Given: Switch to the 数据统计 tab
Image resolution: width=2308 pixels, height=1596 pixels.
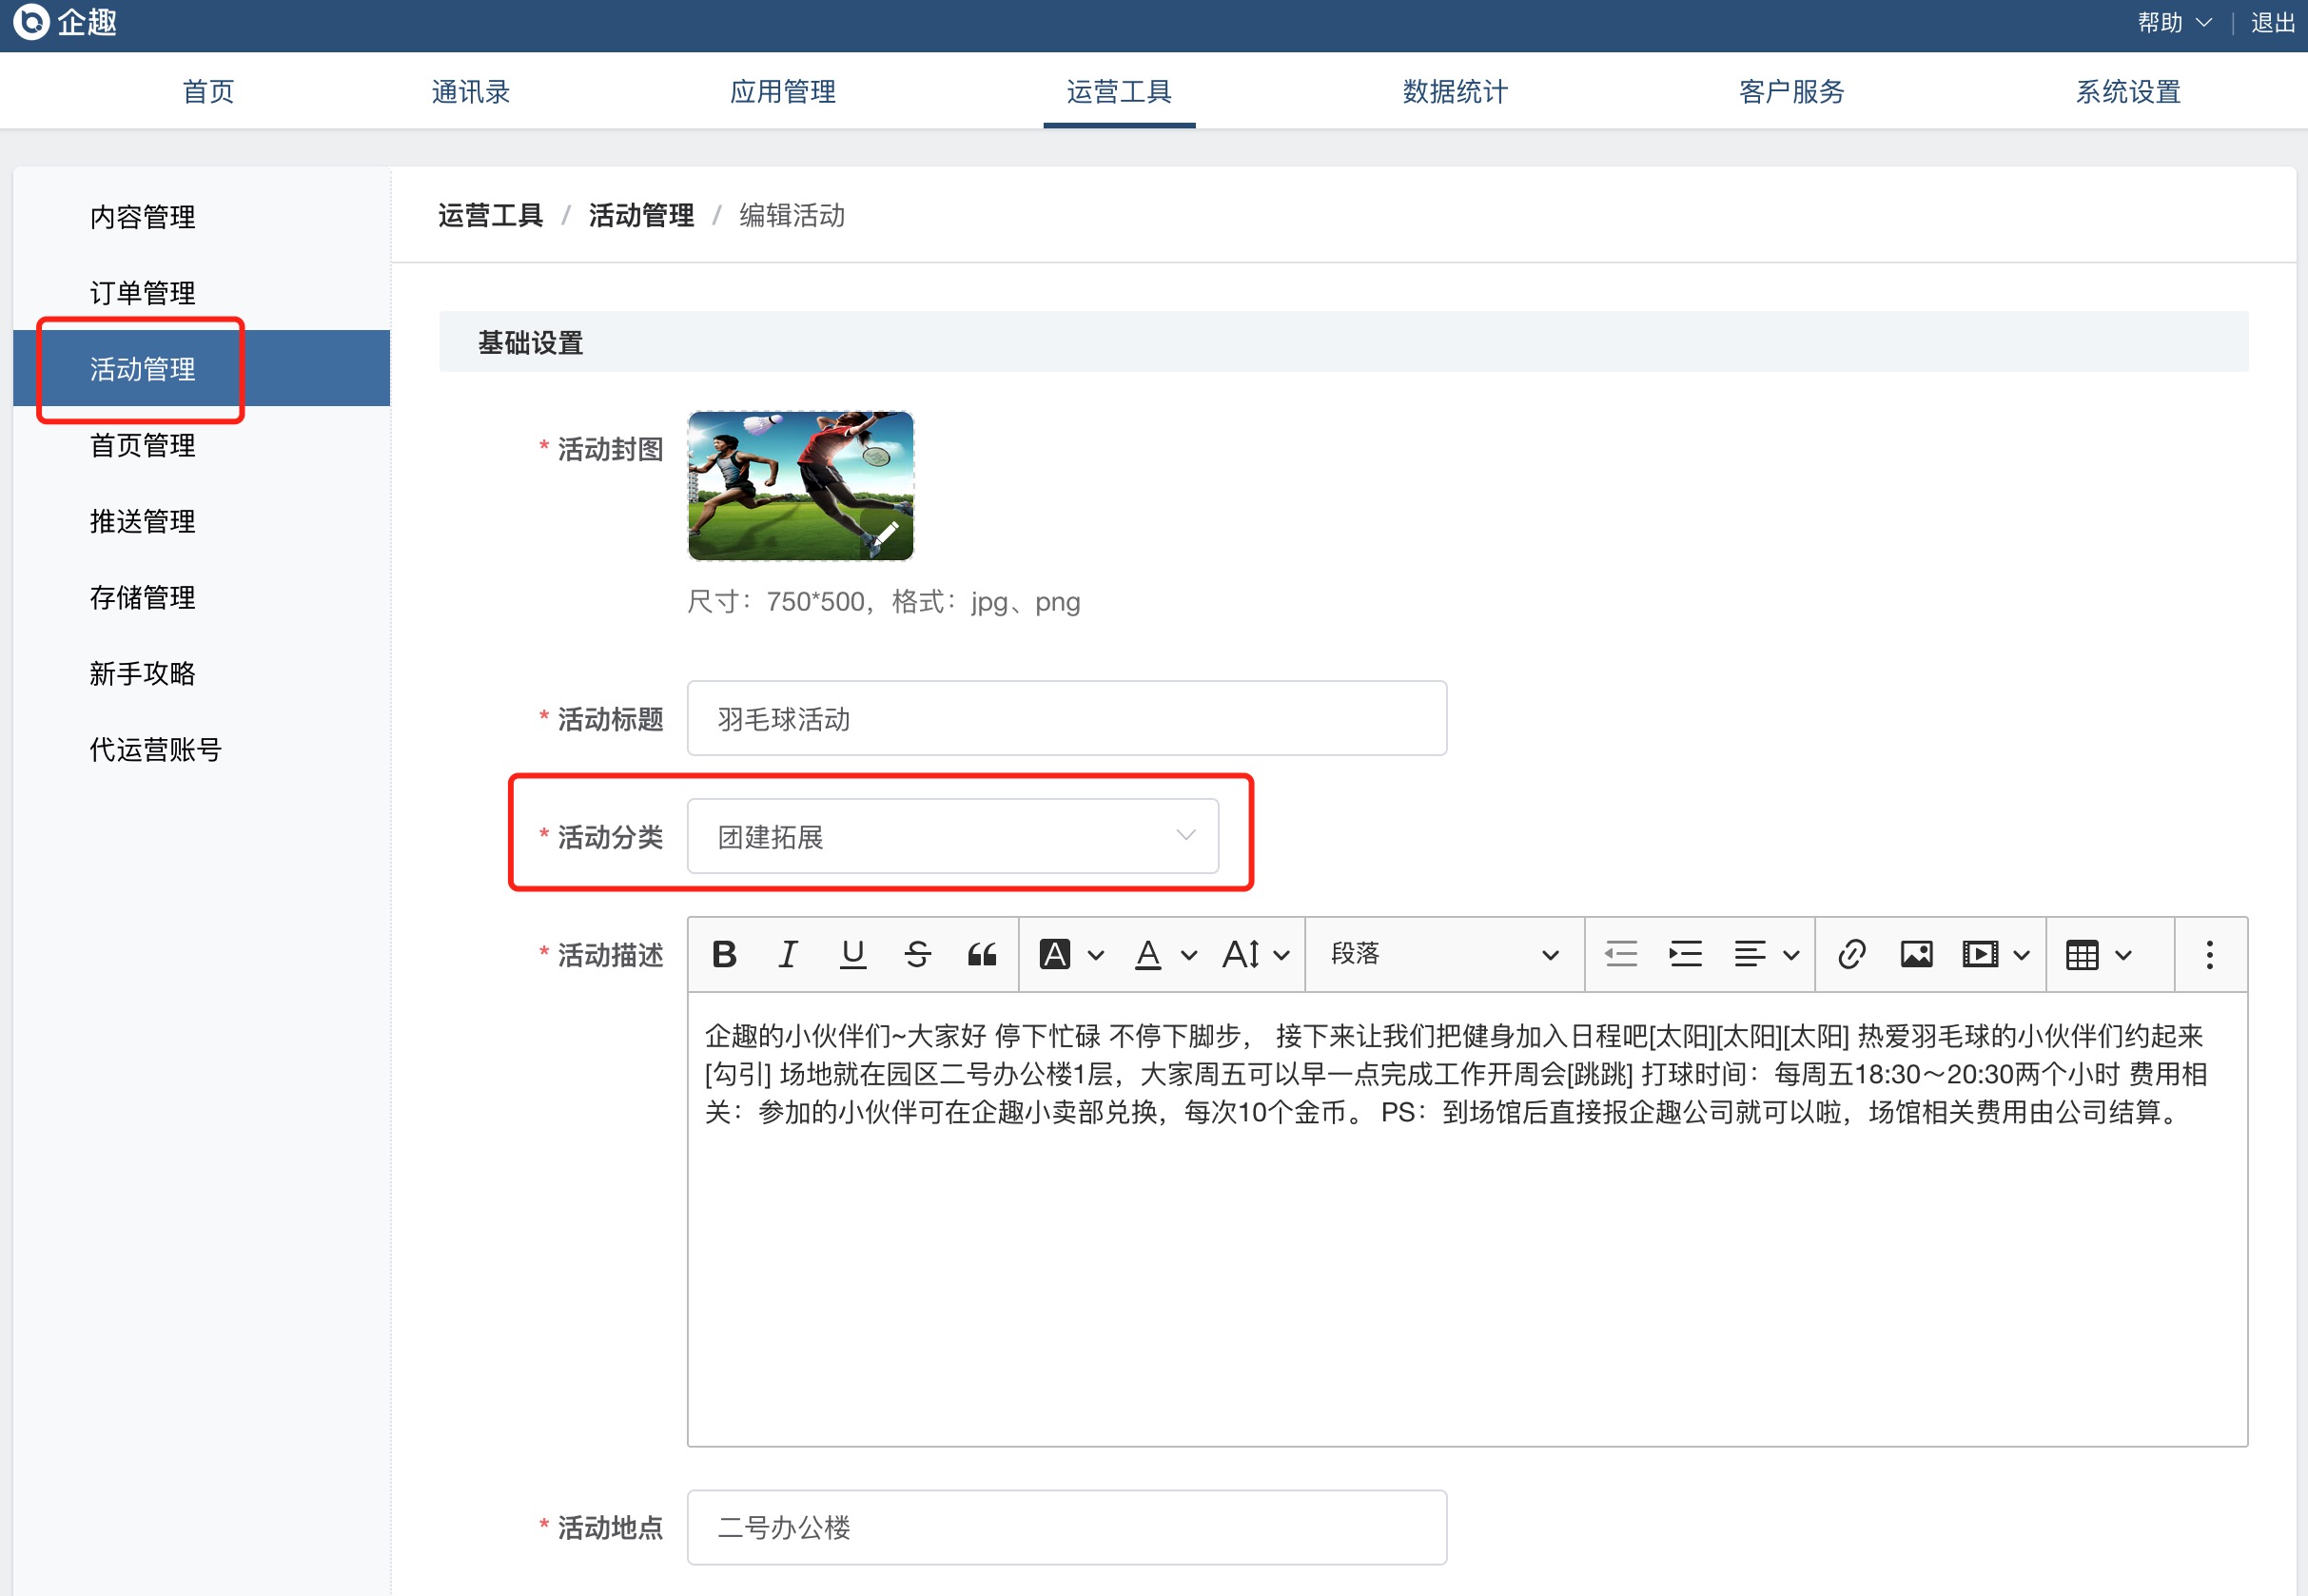Looking at the screenshot, I should coord(1454,91).
